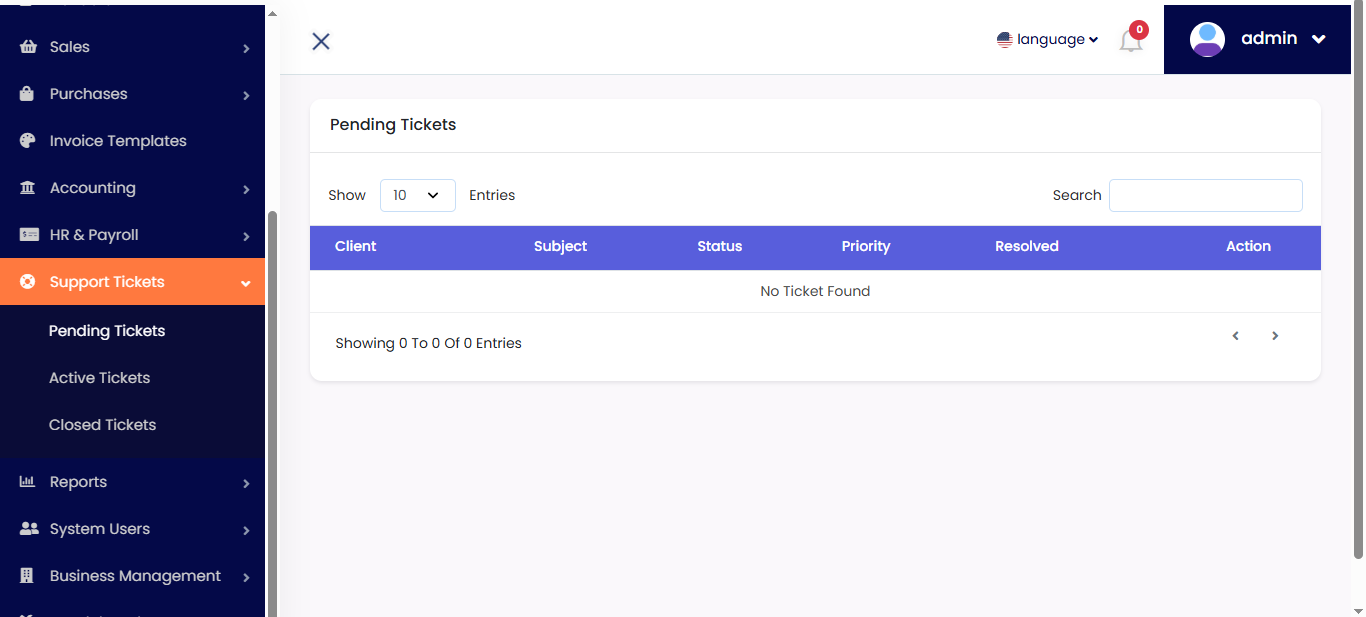The width and height of the screenshot is (1366, 617).
Task: Sort by the Subject column header
Action: pos(560,246)
